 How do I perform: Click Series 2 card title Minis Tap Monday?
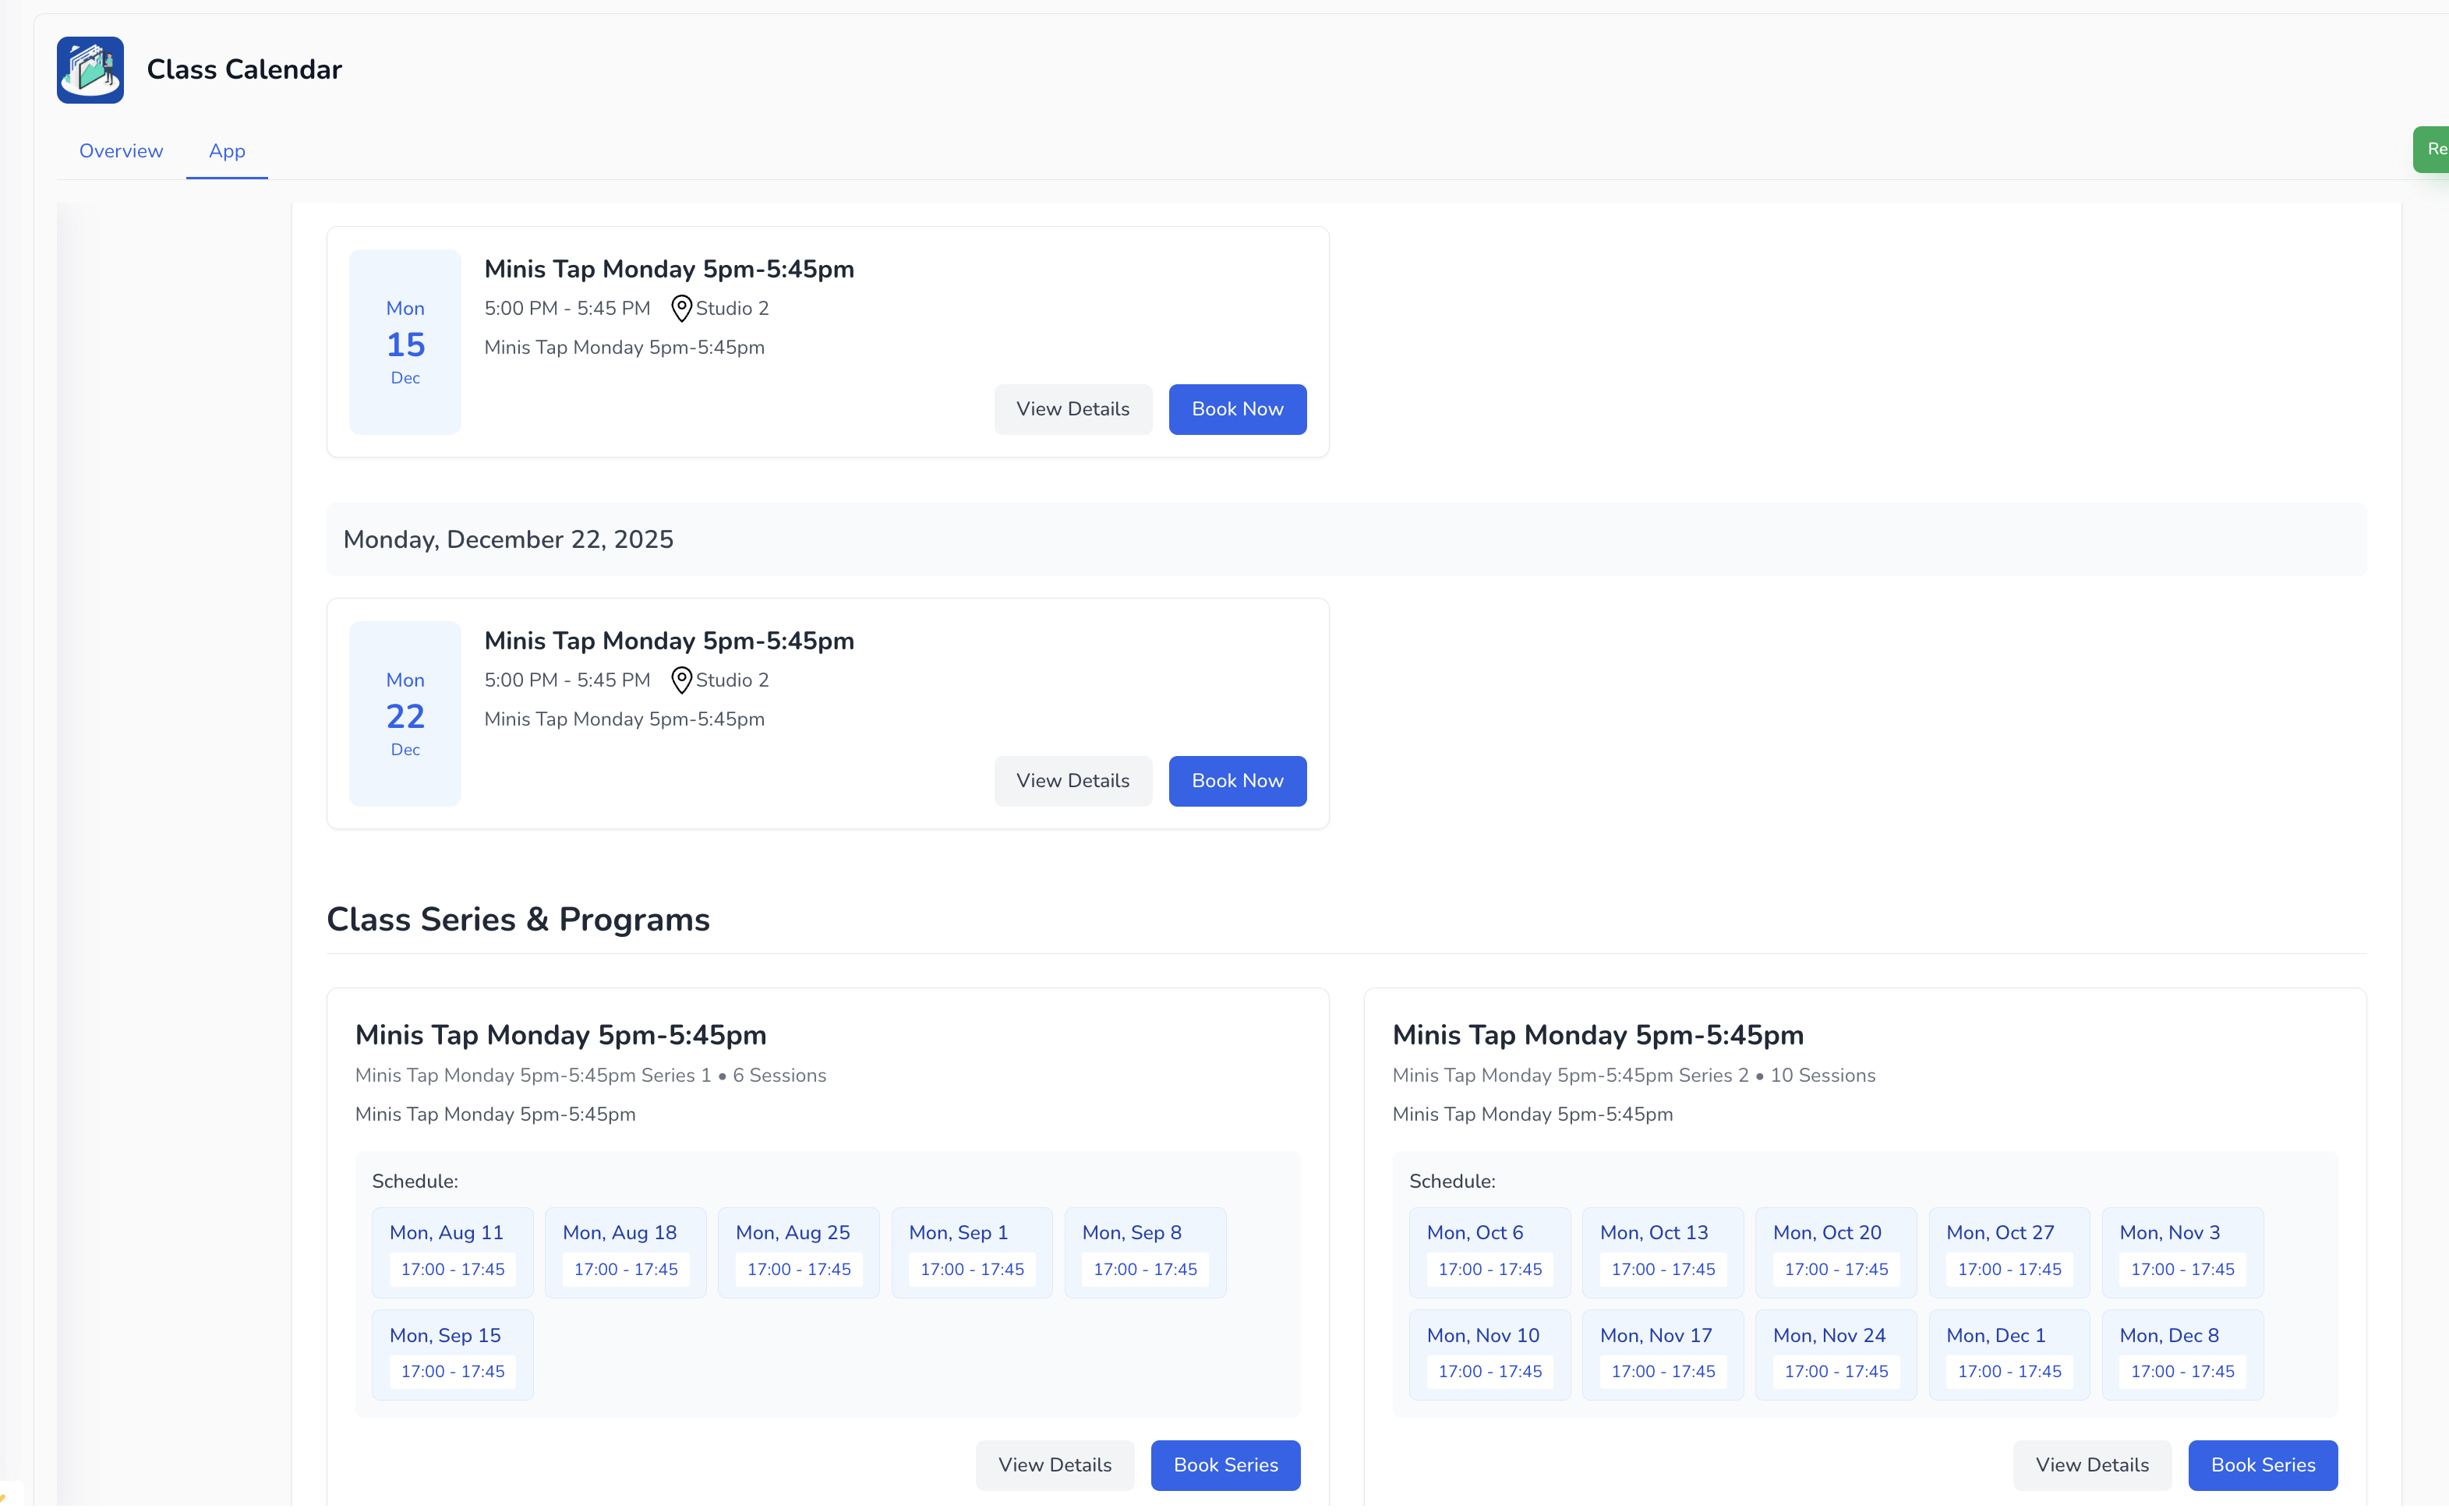(1598, 1036)
